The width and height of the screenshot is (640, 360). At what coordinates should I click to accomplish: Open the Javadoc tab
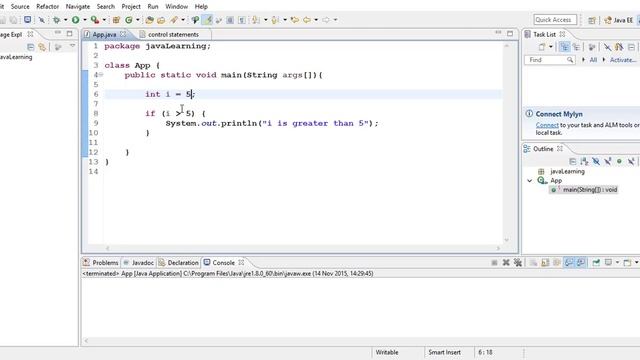[x=139, y=262]
